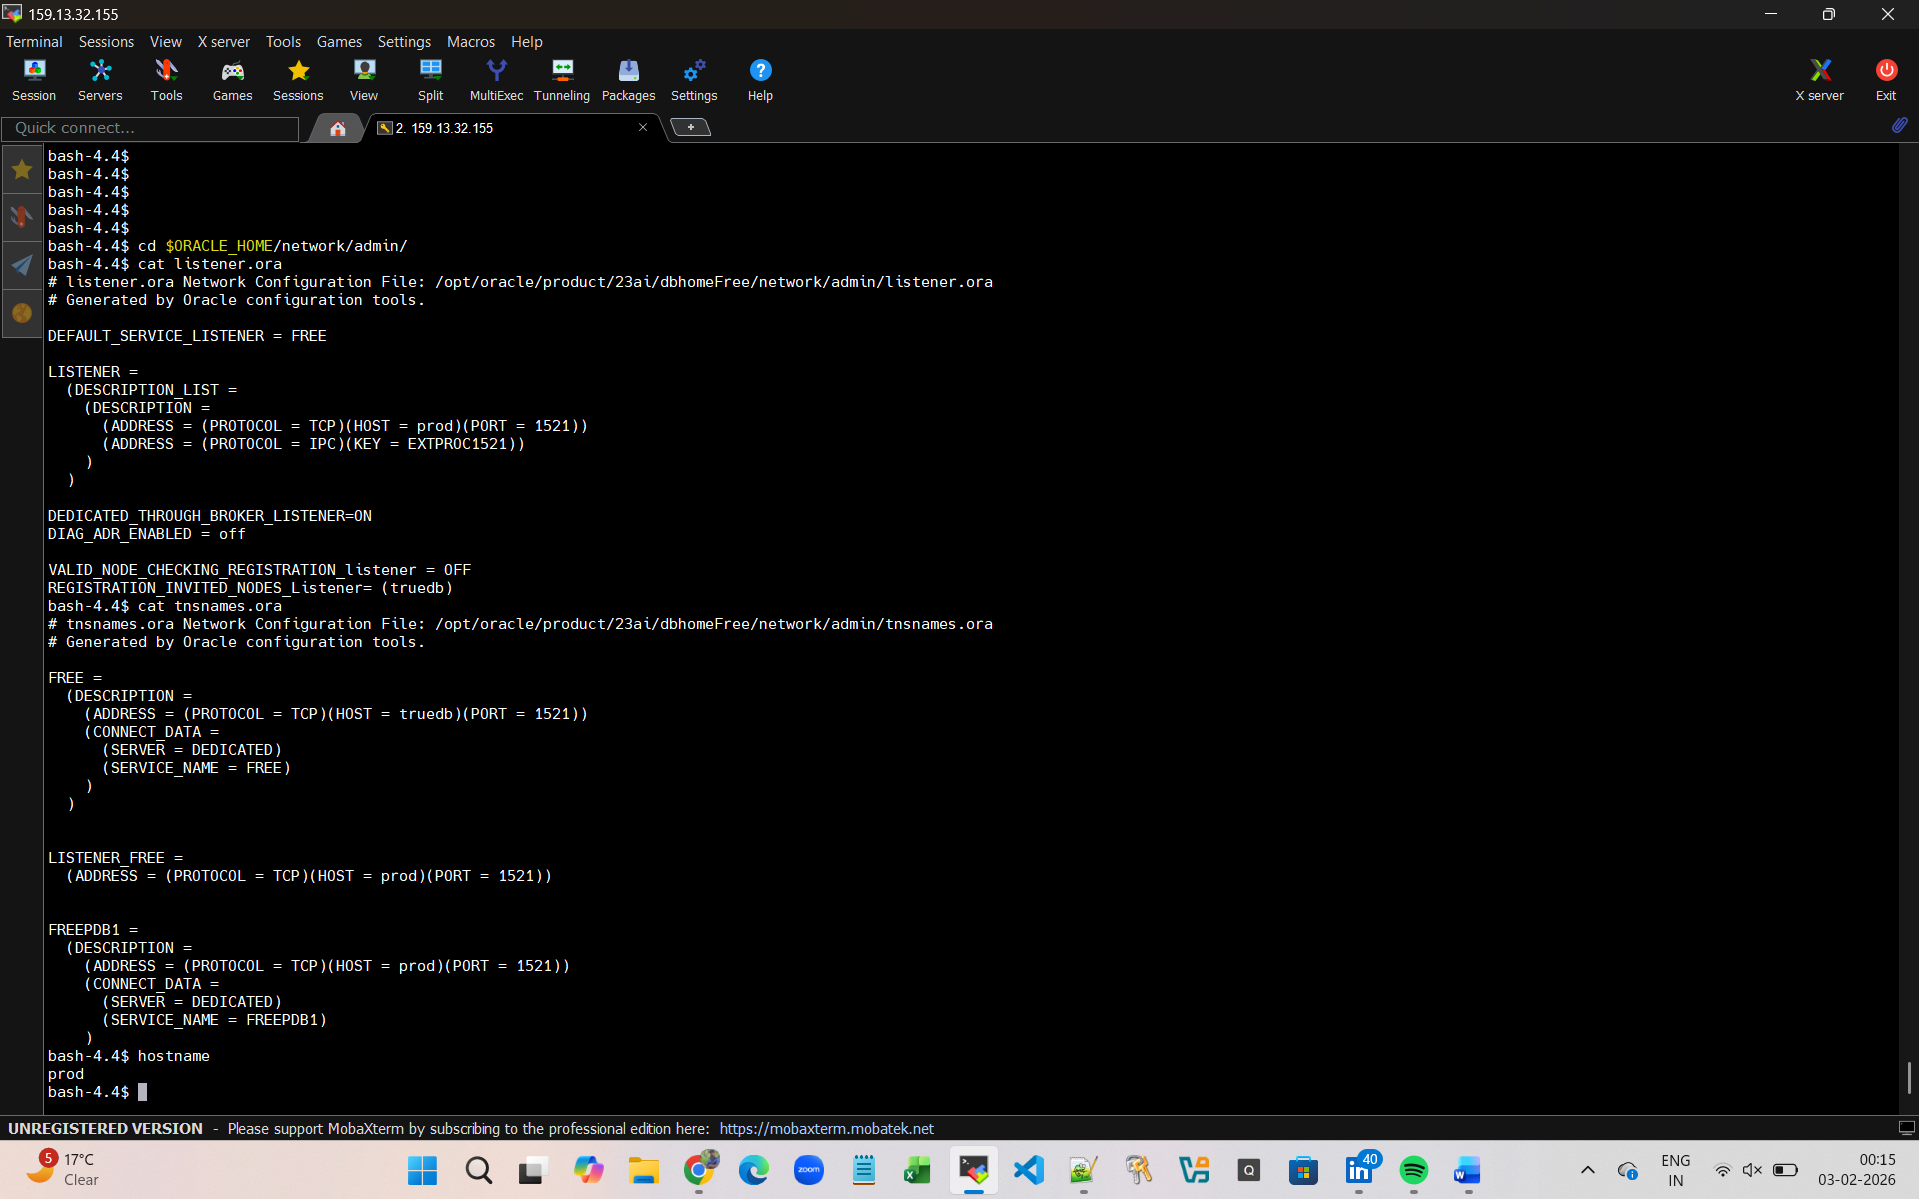Image resolution: width=1919 pixels, height=1199 pixels.
Task: Open the paper plane sidebar icon
Action: pyautogui.click(x=22, y=265)
